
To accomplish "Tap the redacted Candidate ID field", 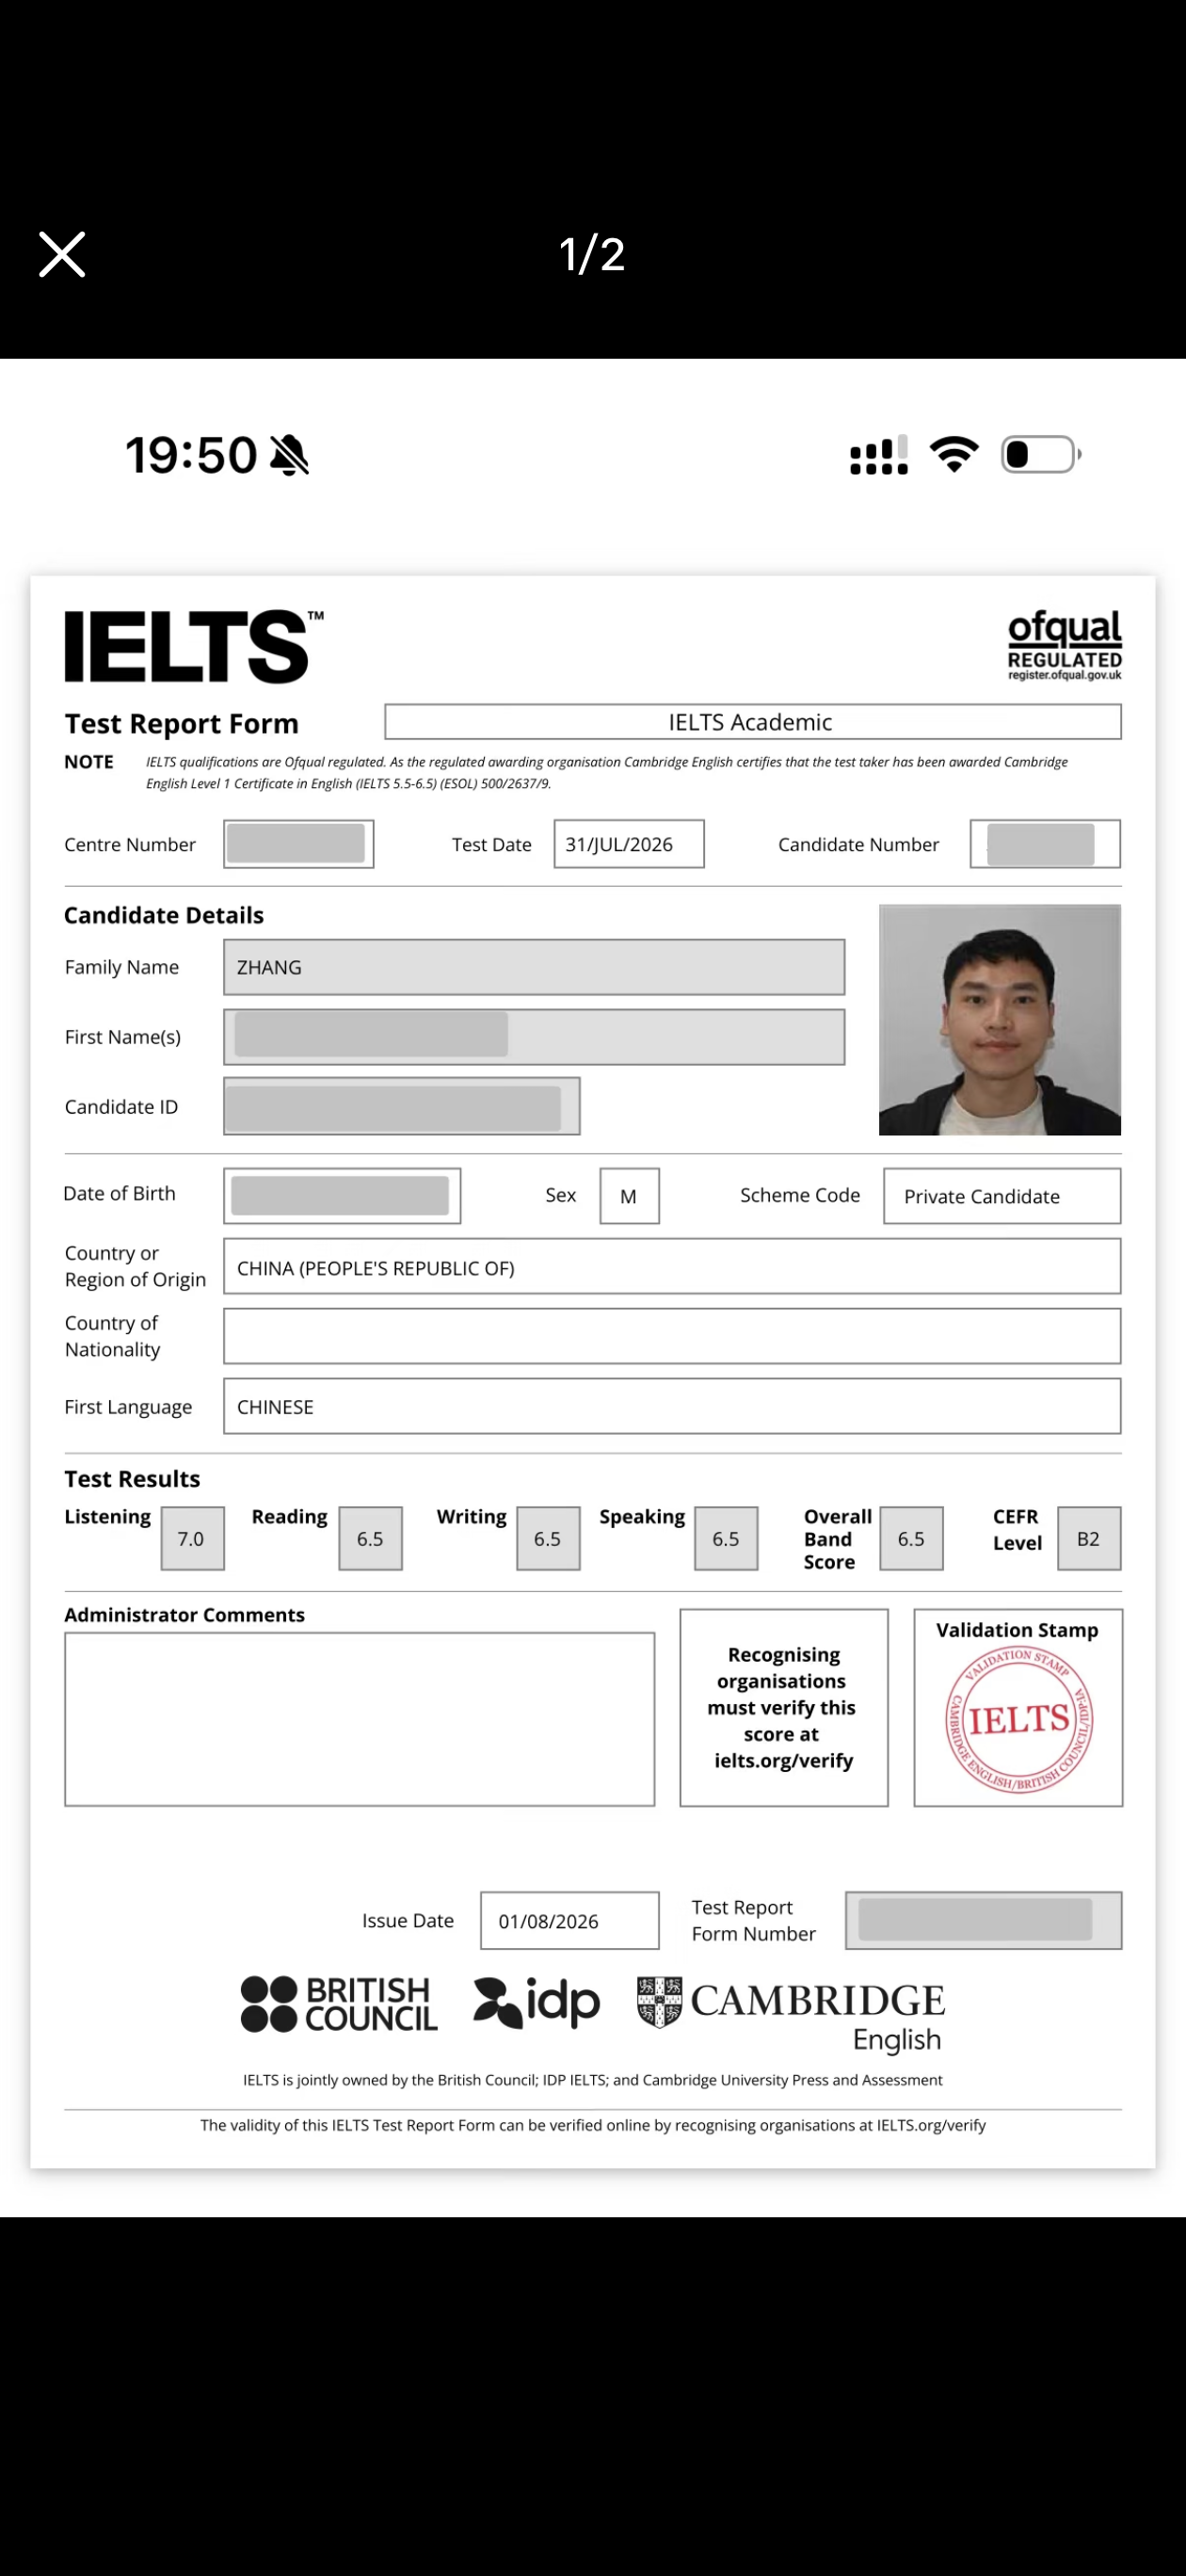I will coord(401,1106).
